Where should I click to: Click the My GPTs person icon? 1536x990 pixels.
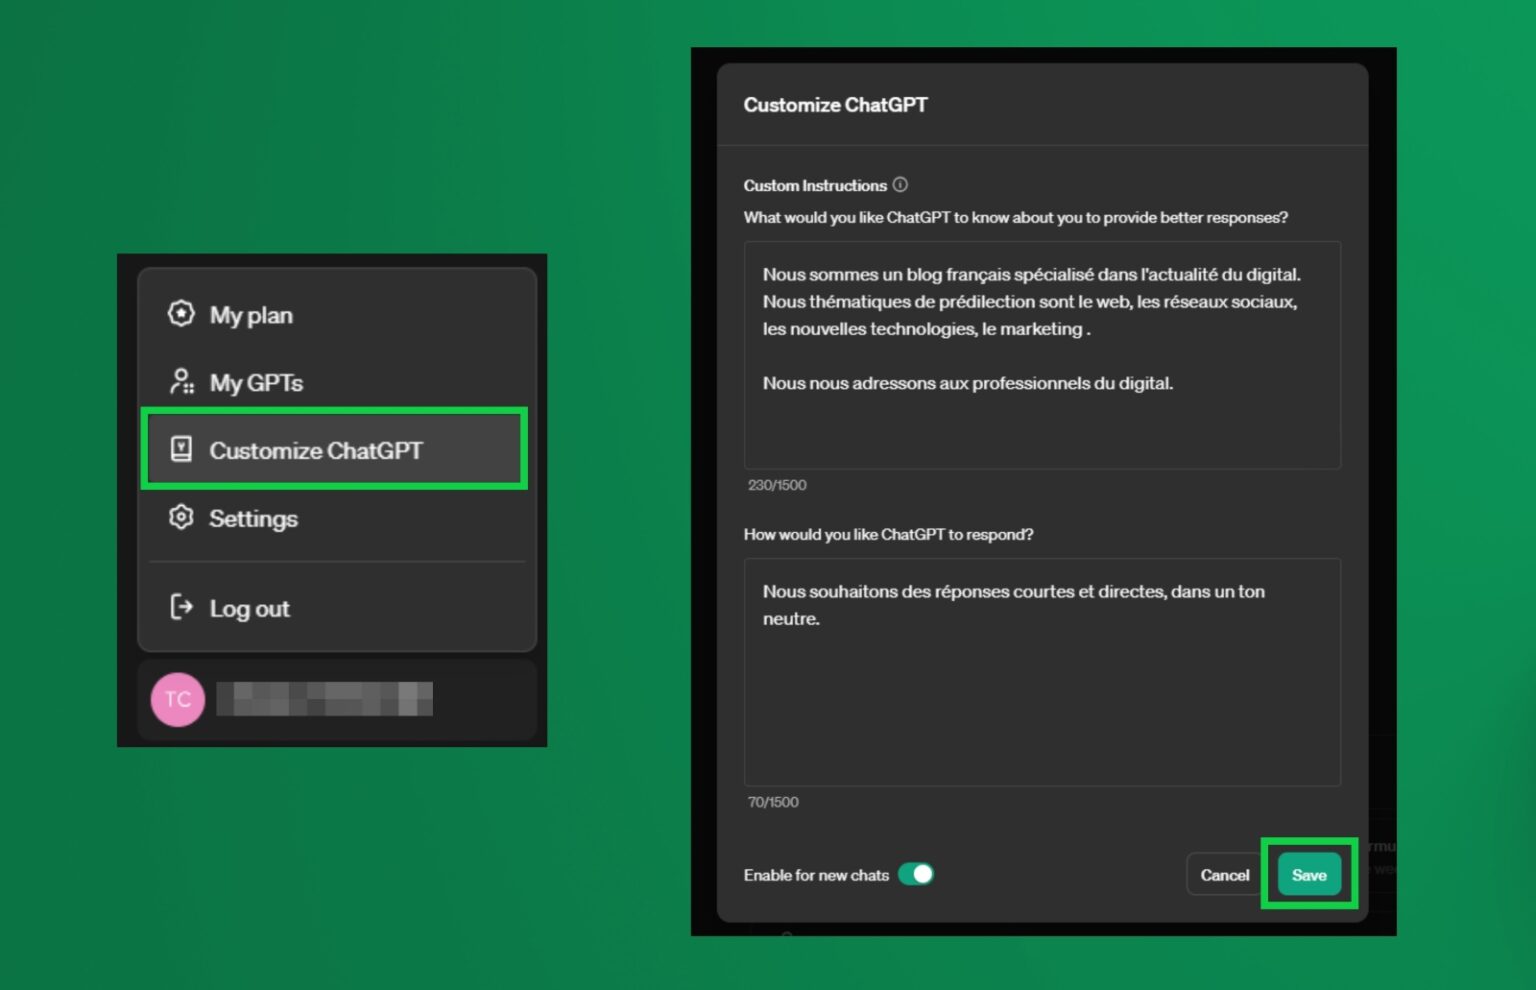click(x=181, y=381)
